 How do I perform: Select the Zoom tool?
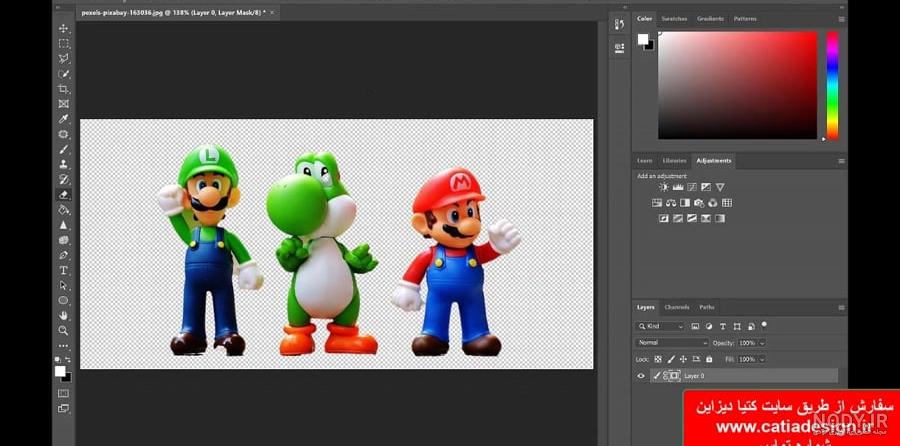click(x=64, y=330)
